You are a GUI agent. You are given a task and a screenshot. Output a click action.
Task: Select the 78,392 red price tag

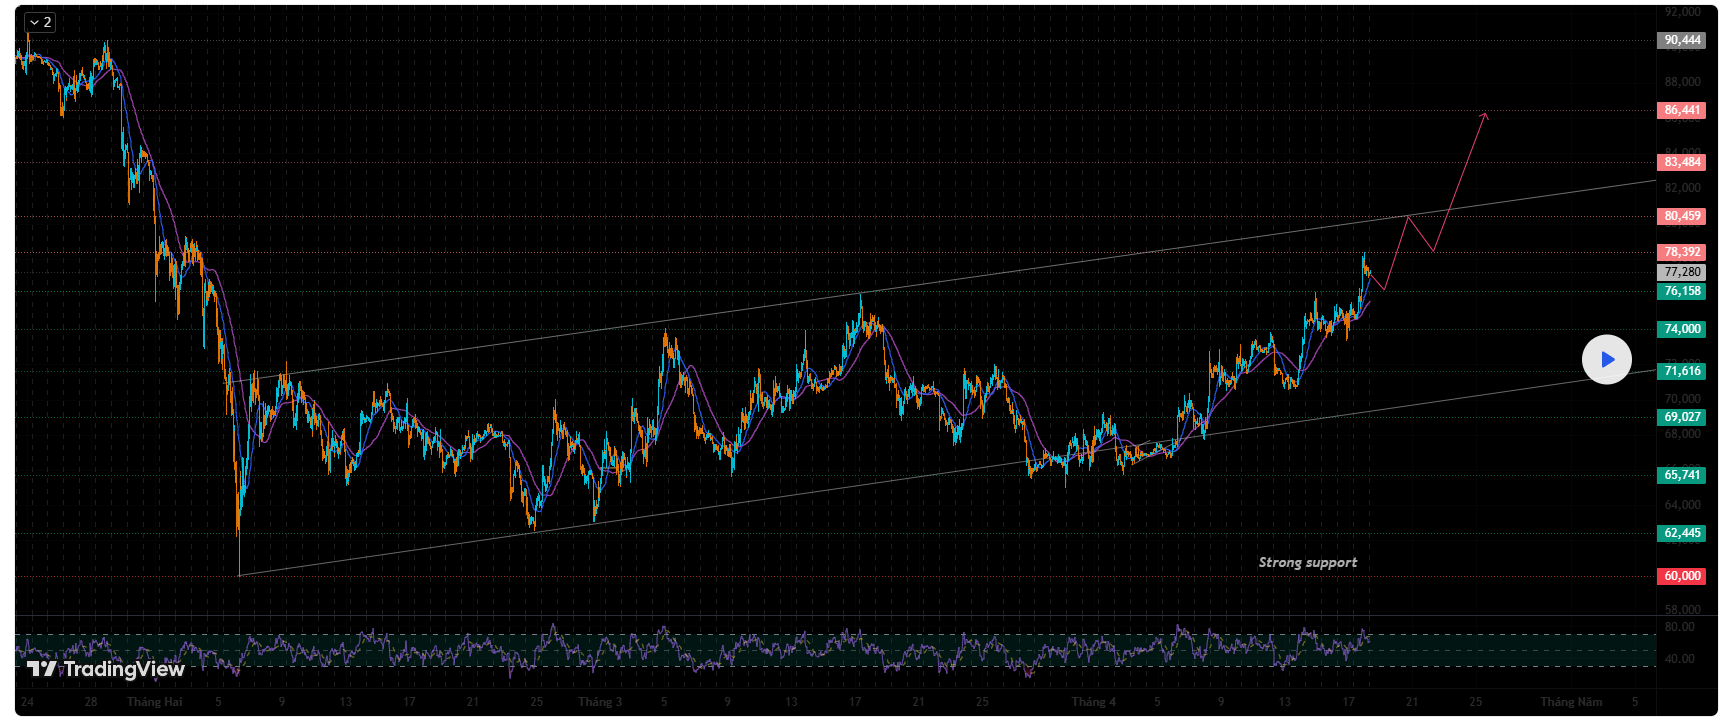click(1681, 252)
